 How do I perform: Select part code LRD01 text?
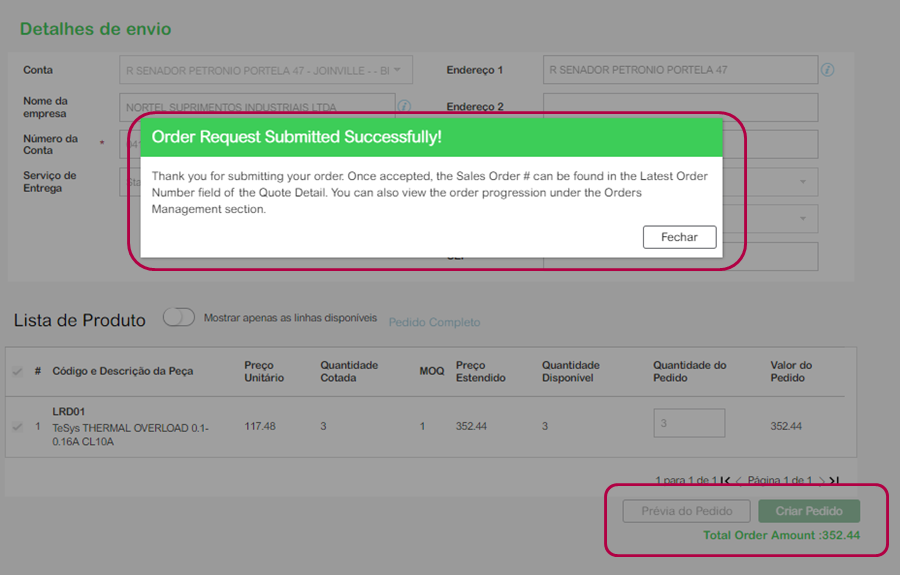pyautogui.click(x=68, y=411)
